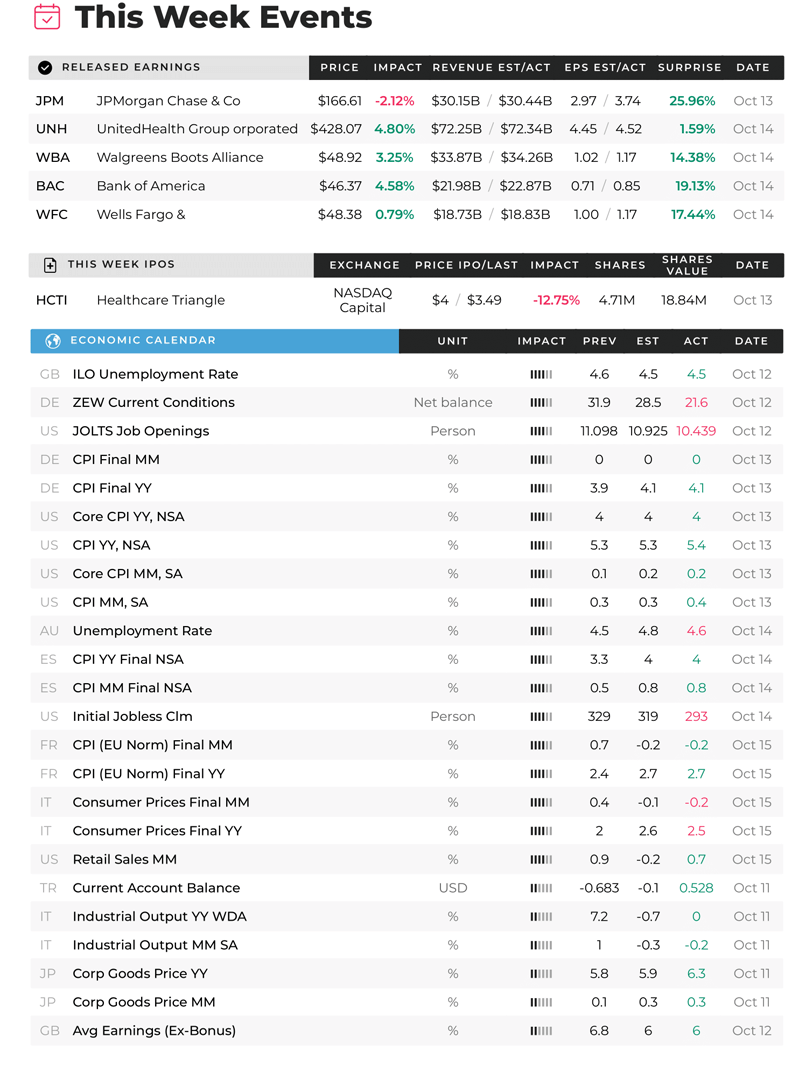The image size is (806, 1069).
Task: Click impact bars for Industrial Output MM SA
Action: tap(541, 946)
